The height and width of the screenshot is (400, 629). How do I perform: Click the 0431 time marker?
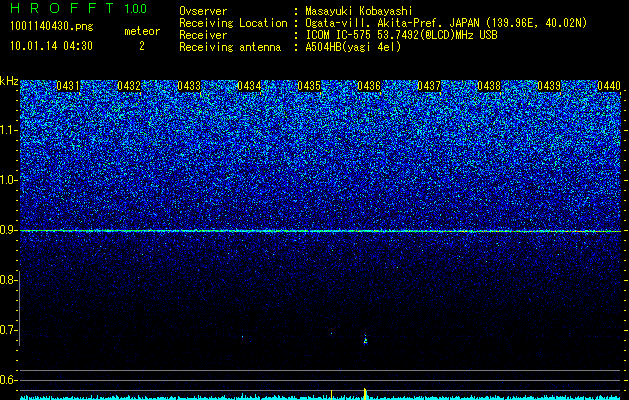click(68, 86)
